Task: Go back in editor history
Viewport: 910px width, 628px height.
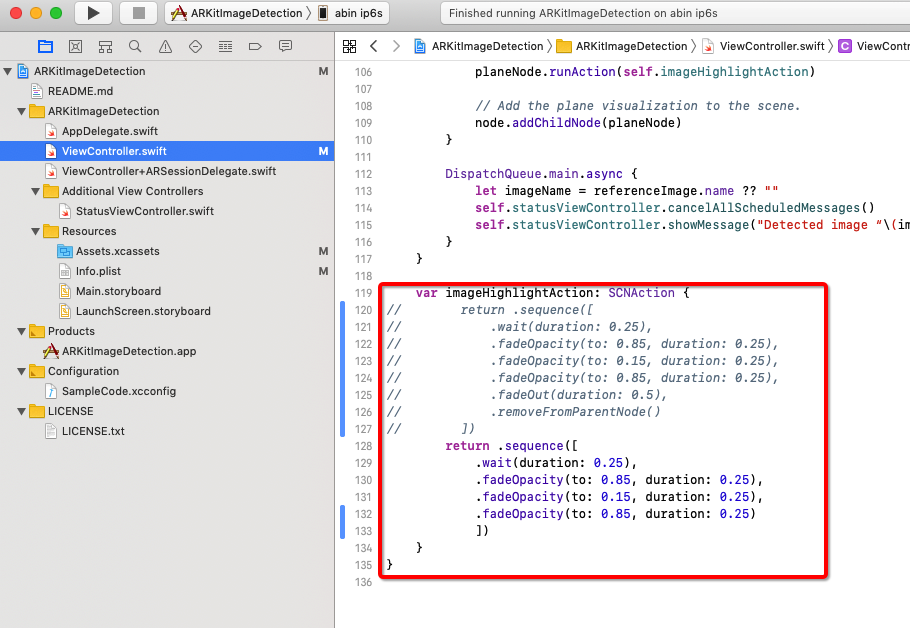Action: coord(373,46)
